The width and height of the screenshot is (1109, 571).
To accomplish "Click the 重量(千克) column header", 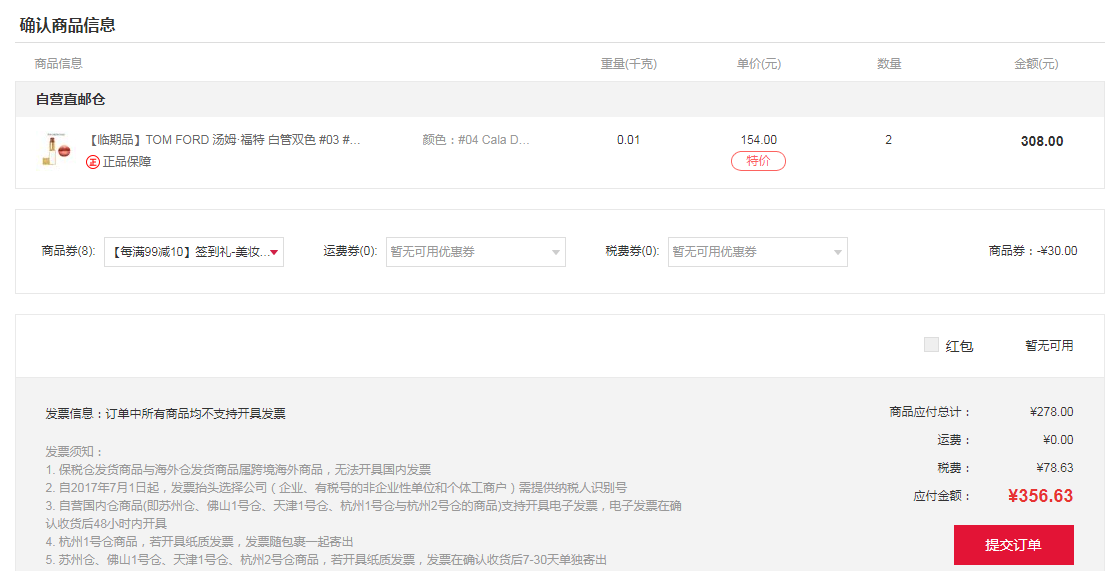I will (629, 64).
